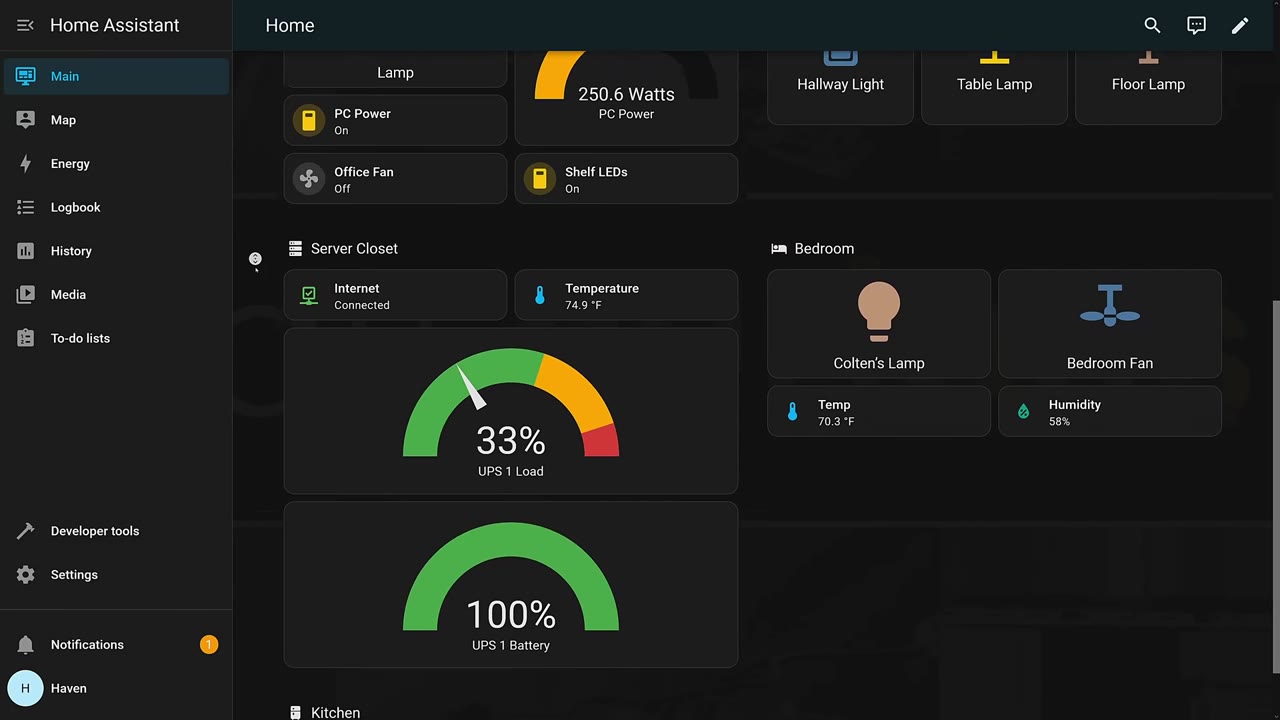Toggle the Office Fan tile

point(395,179)
